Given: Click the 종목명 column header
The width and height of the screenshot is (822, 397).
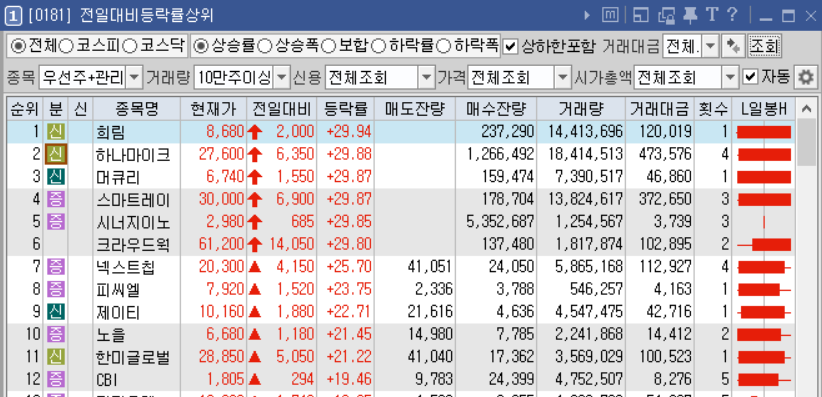Looking at the screenshot, I should (137, 109).
